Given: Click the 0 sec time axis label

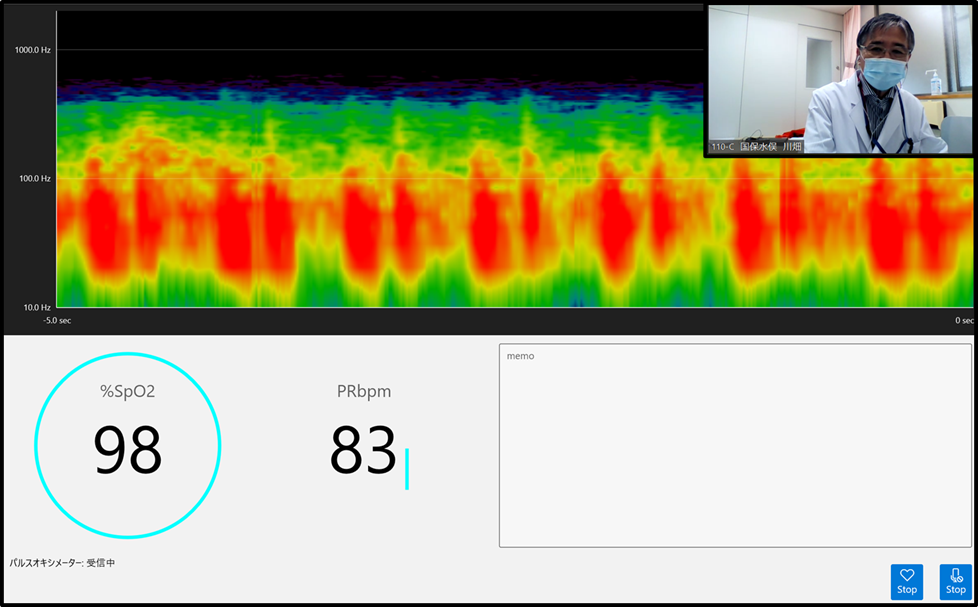Looking at the screenshot, I should pyautogui.click(x=964, y=321).
